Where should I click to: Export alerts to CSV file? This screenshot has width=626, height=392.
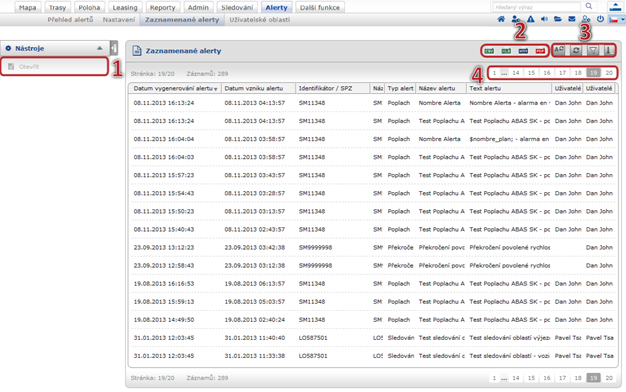[x=489, y=51]
